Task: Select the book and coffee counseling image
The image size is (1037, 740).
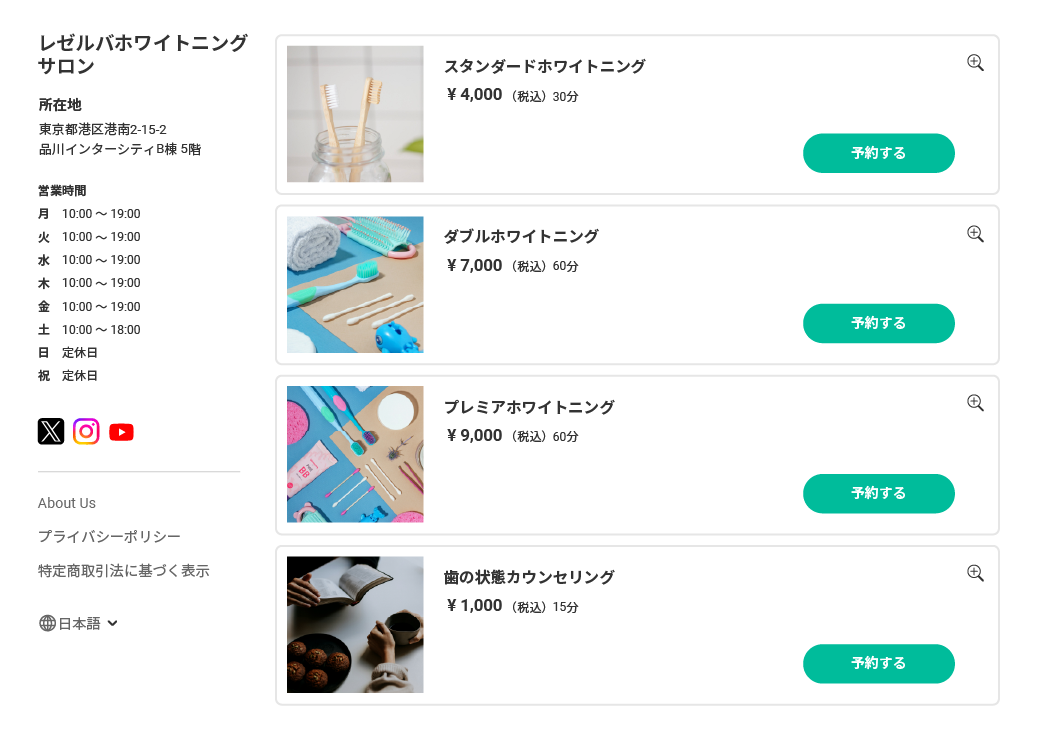Action: [355, 624]
